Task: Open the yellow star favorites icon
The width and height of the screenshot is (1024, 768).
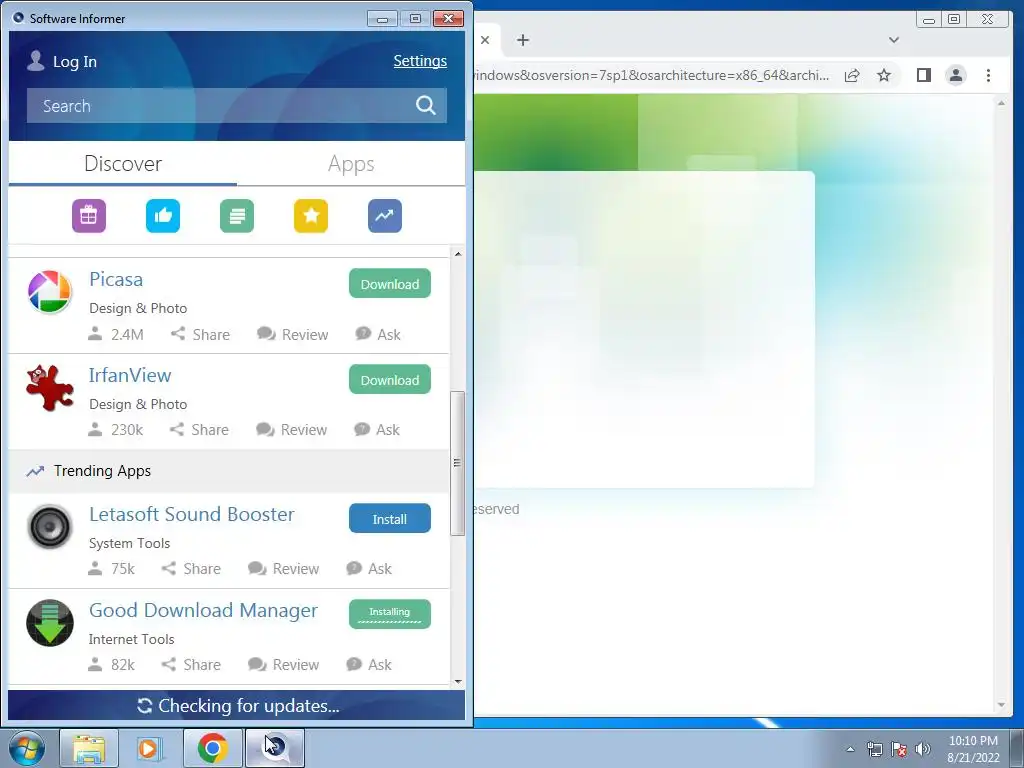Action: 311,216
